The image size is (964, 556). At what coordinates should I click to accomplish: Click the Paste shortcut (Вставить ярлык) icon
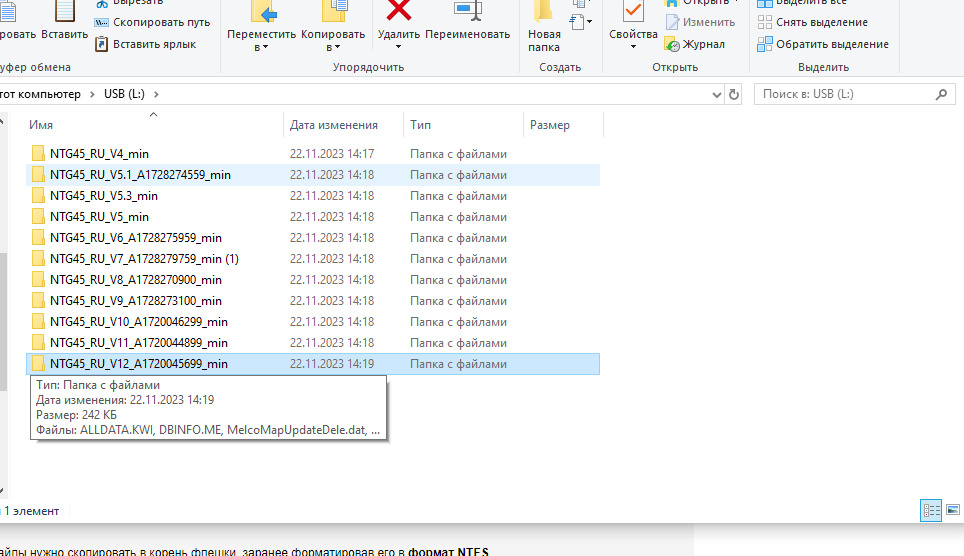point(102,44)
